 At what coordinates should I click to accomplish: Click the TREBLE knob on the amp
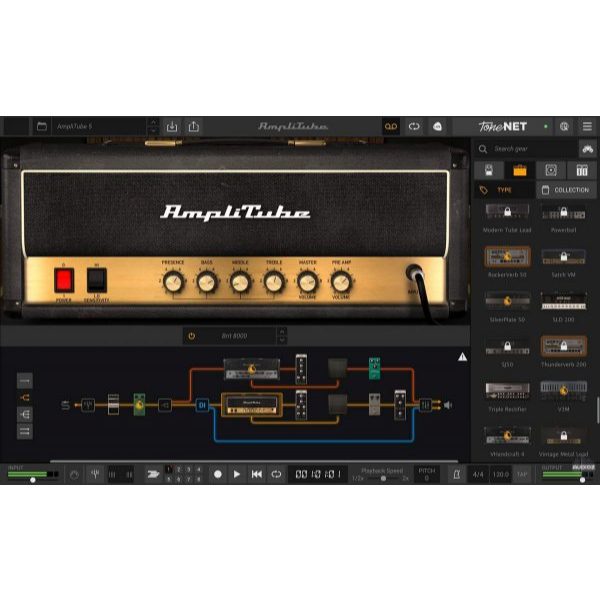tap(274, 282)
